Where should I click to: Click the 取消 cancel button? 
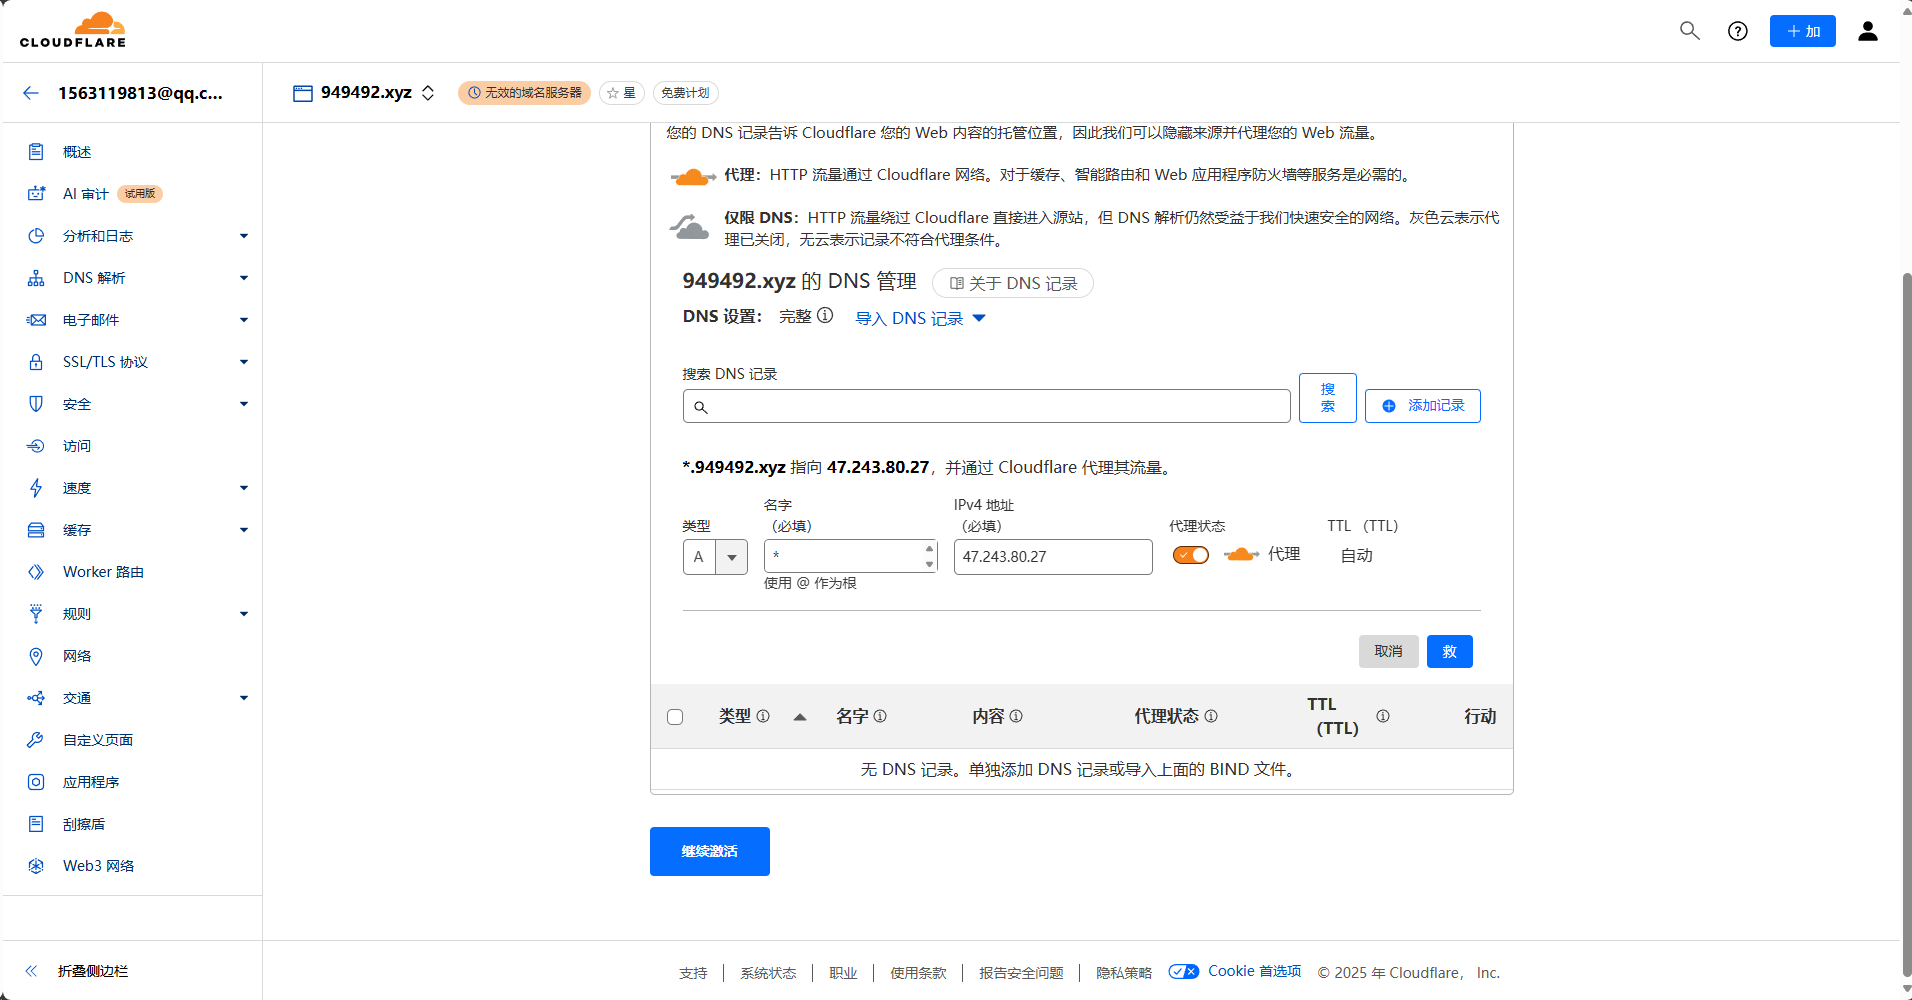click(1388, 651)
